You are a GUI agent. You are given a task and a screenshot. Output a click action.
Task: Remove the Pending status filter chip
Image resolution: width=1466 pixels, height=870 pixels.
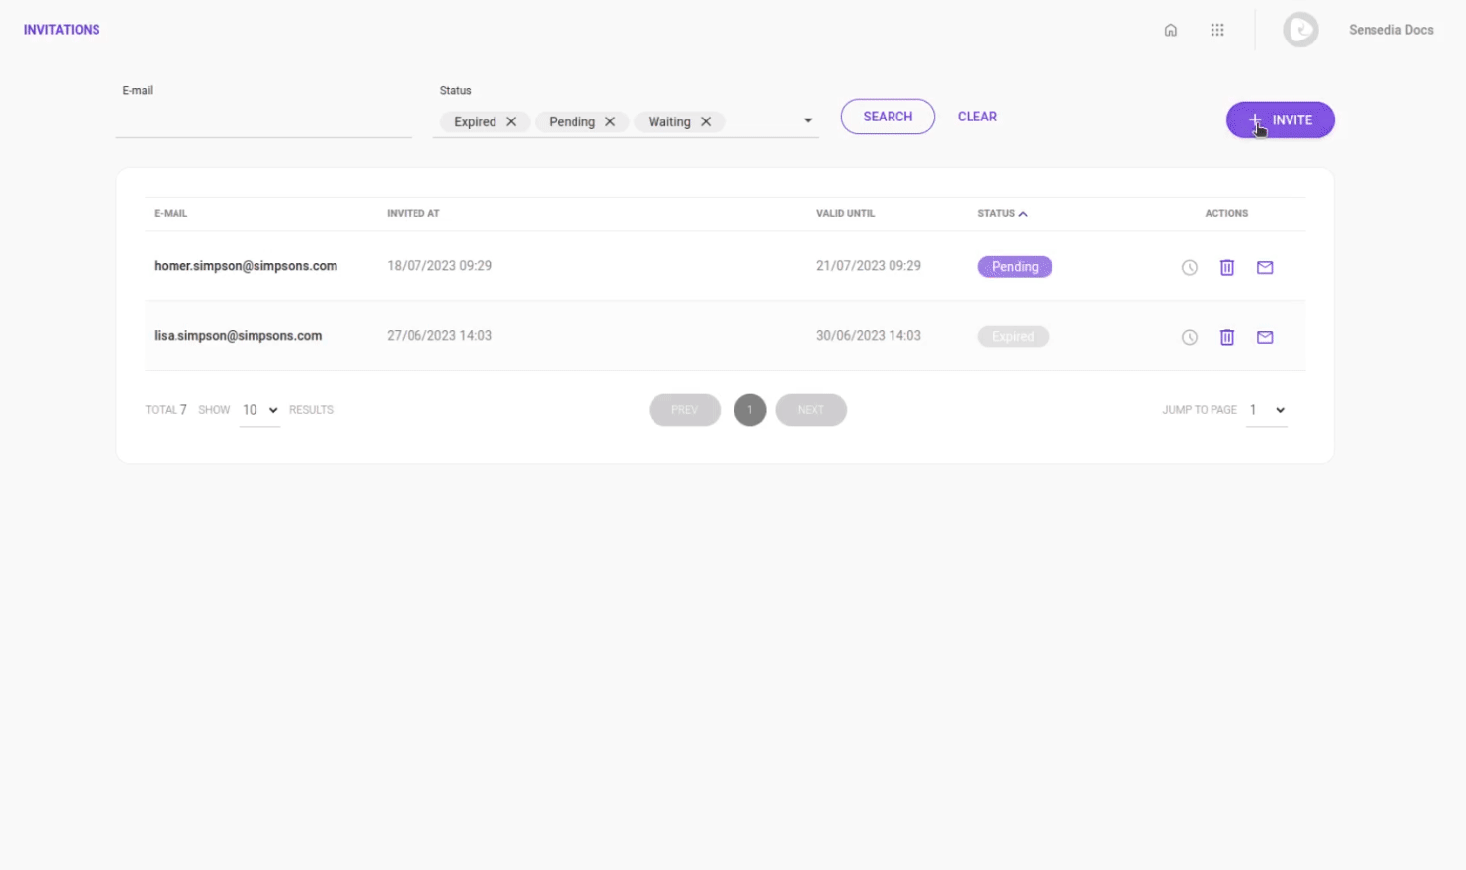click(609, 122)
